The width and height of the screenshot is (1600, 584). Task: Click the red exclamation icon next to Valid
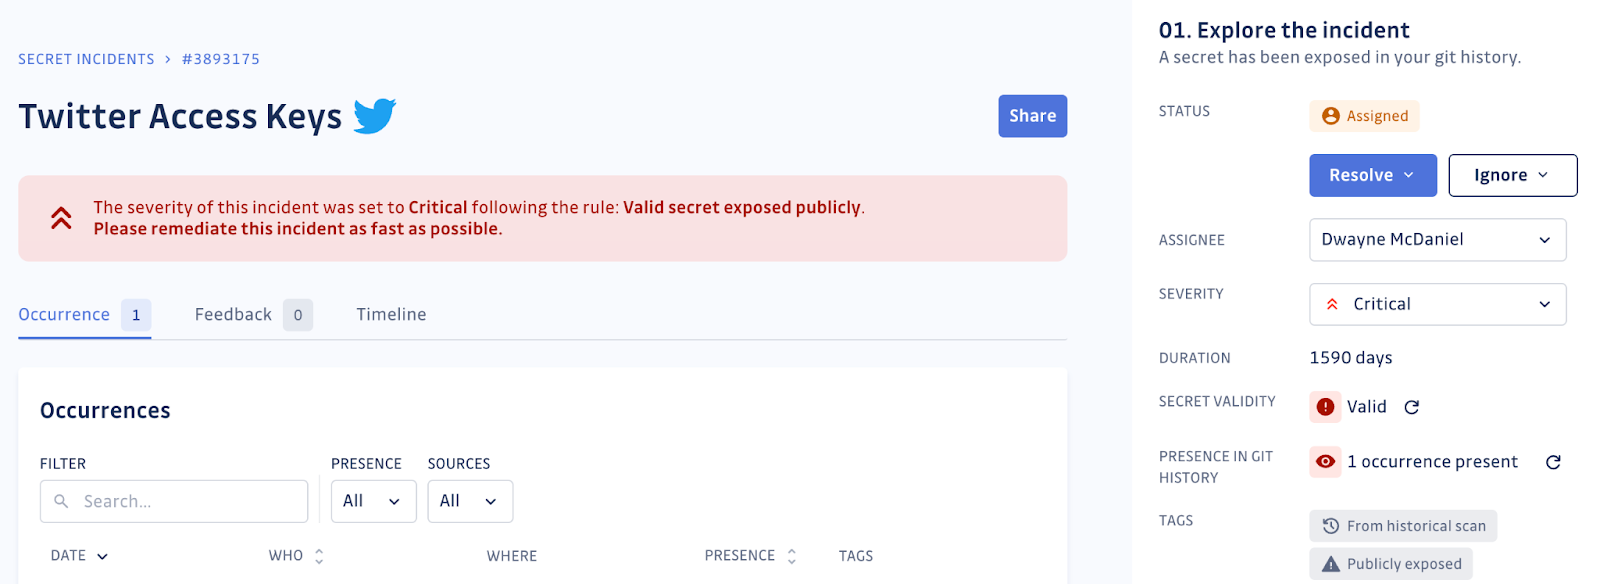(1324, 407)
